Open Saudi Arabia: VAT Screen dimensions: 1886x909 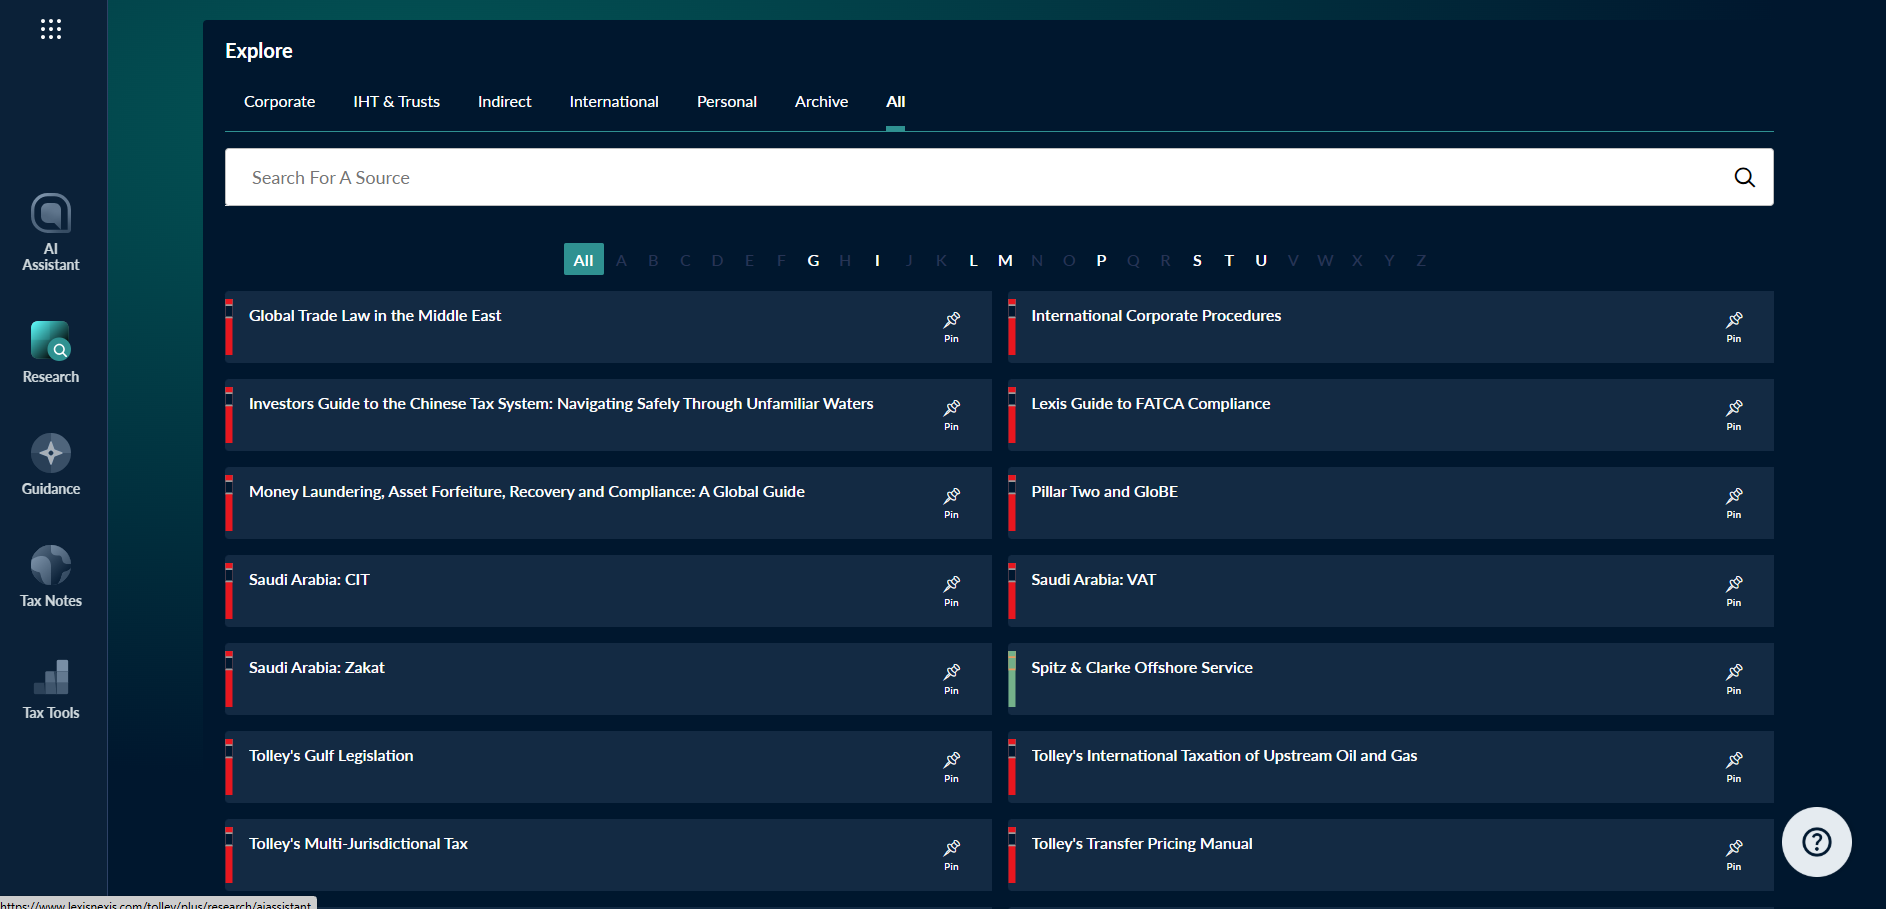(x=1093, y=580)
